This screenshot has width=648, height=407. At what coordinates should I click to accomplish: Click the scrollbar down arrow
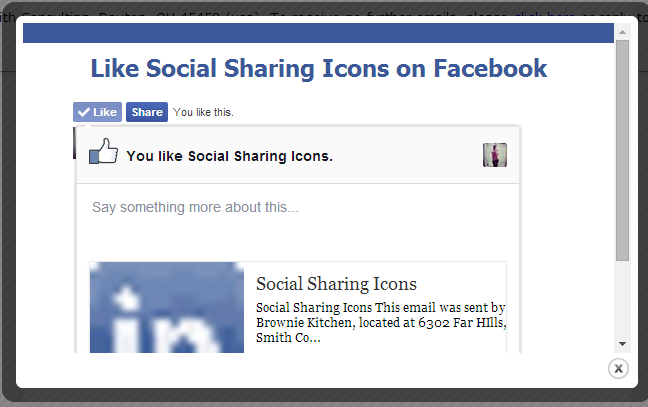point(622,343)
